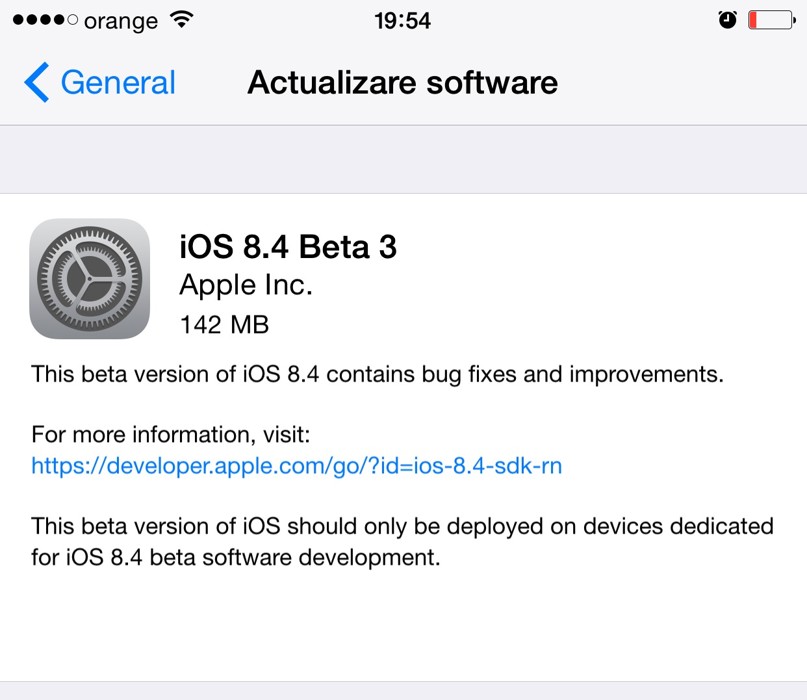The image size is (807, 700).
Task: Tap the For more information, visit text
Action: (x=171, y=434)
